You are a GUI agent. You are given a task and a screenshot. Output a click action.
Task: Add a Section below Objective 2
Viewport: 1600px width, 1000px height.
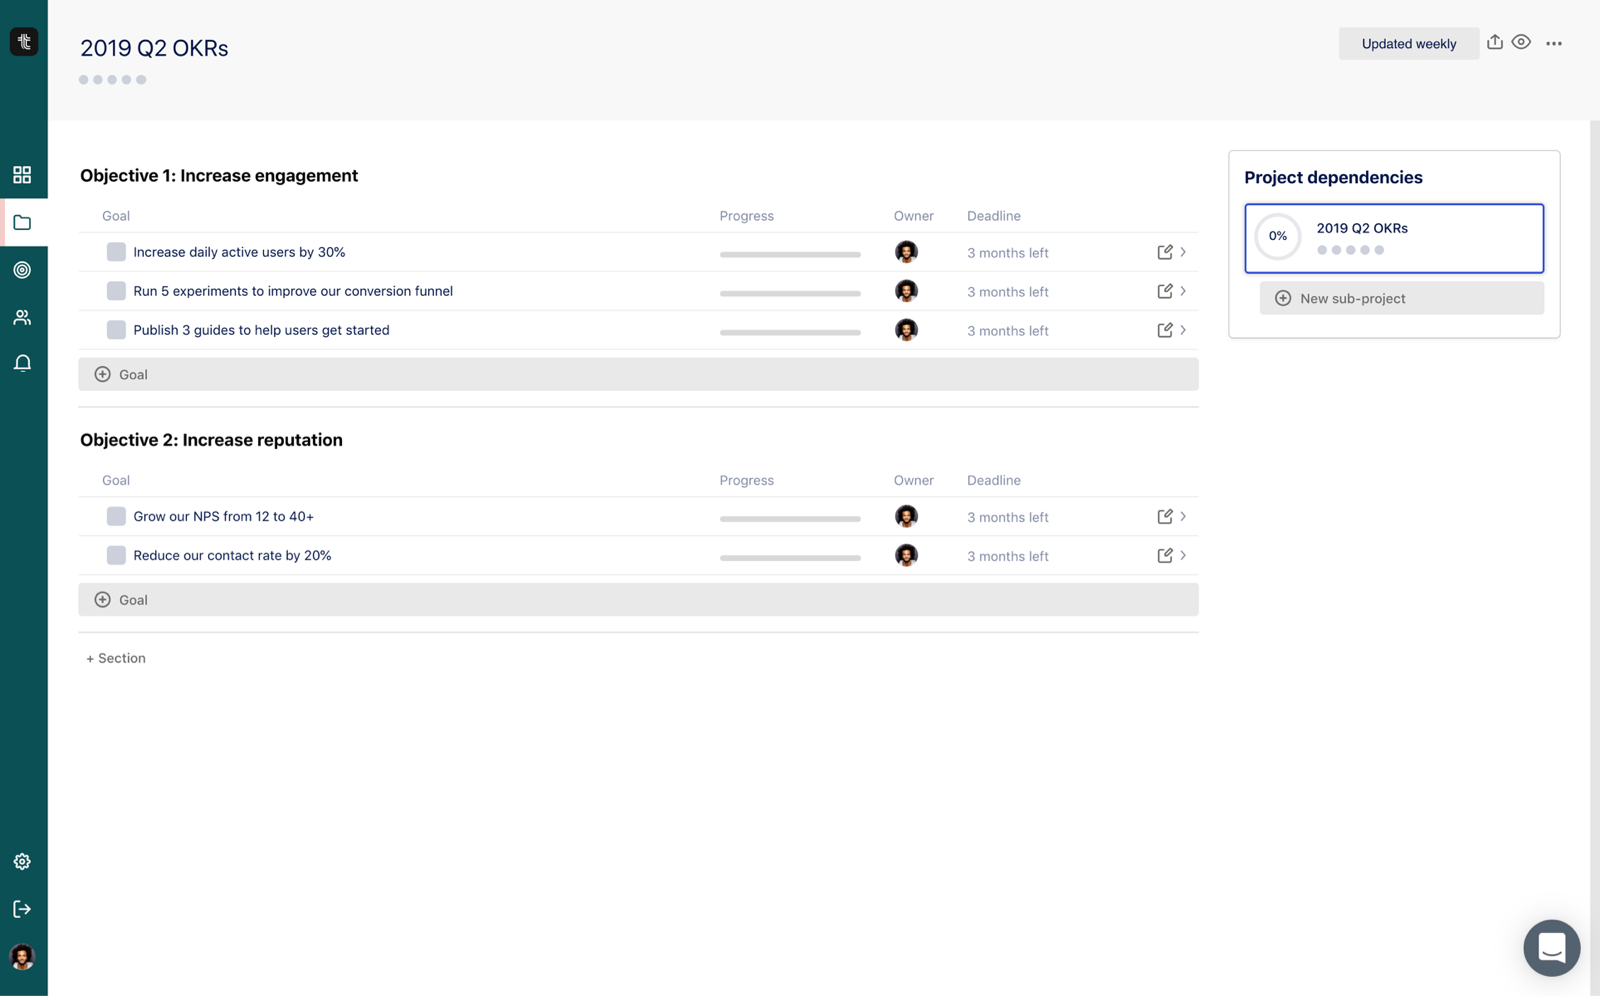click(x=115, y=657)
